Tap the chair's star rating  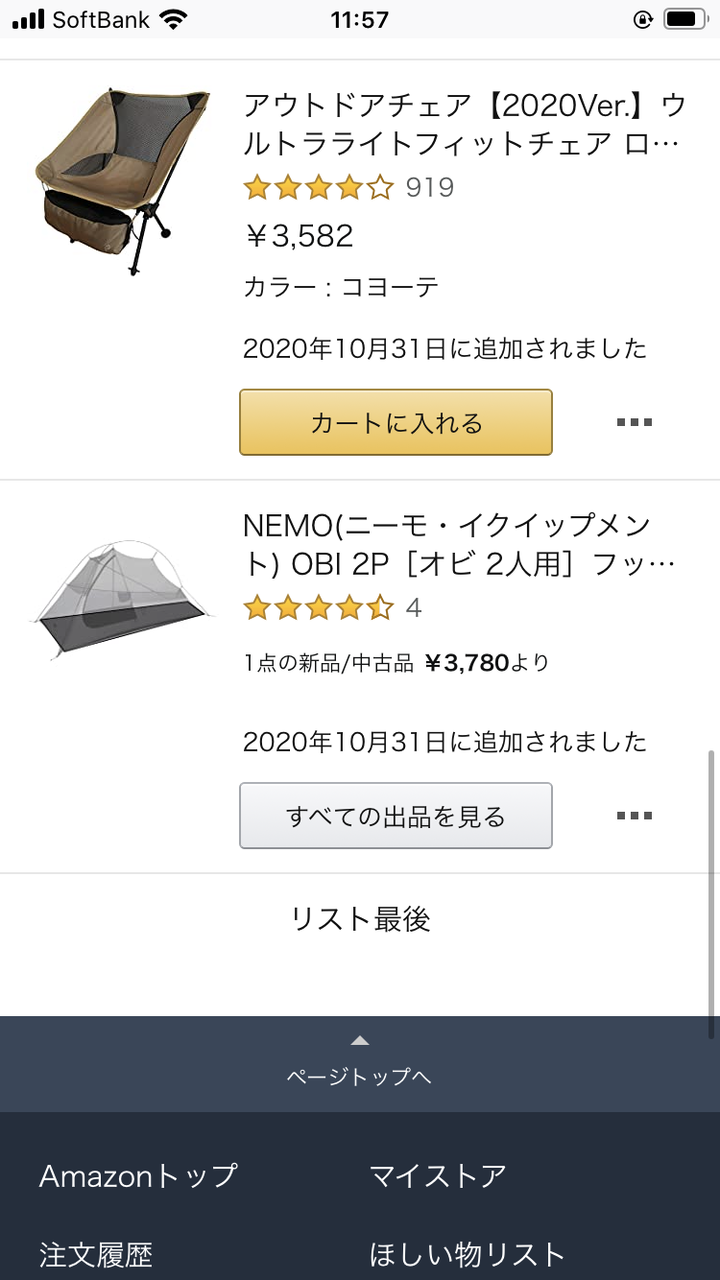coord(319,187)
